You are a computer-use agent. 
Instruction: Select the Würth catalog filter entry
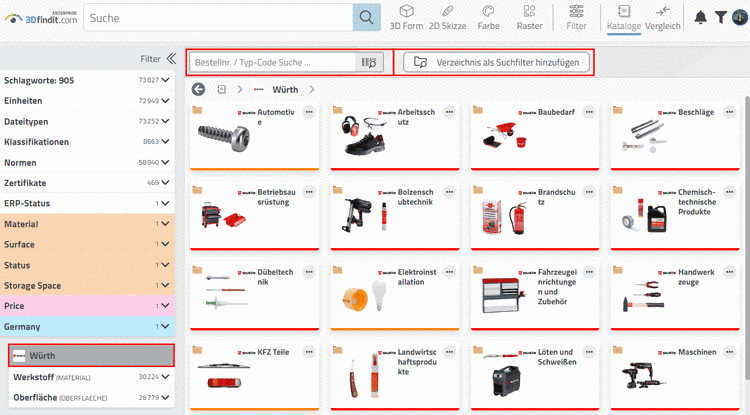91,356
